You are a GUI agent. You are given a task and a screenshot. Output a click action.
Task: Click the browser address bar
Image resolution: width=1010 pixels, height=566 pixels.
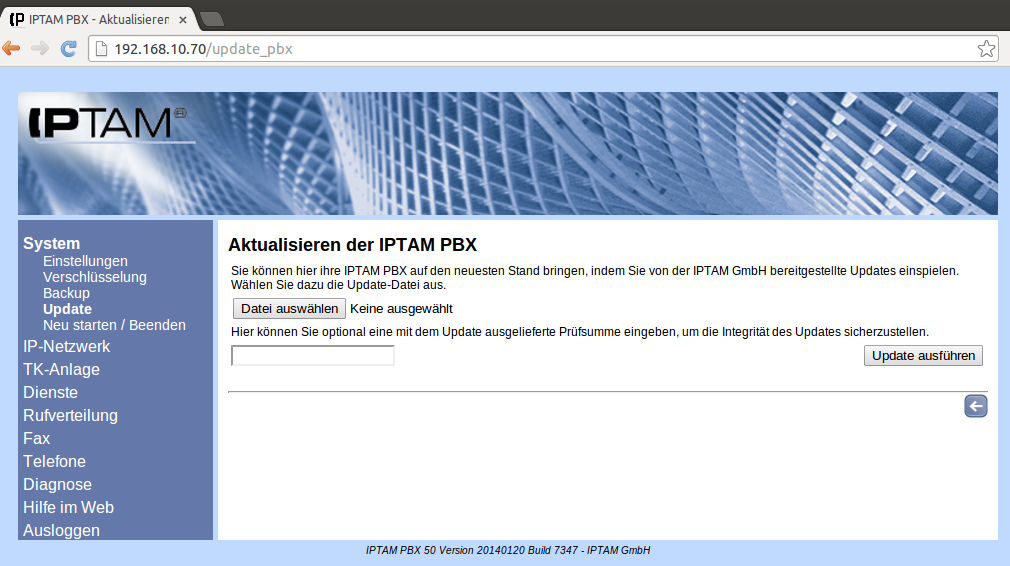pyautogui.click(x=530, y=49)
